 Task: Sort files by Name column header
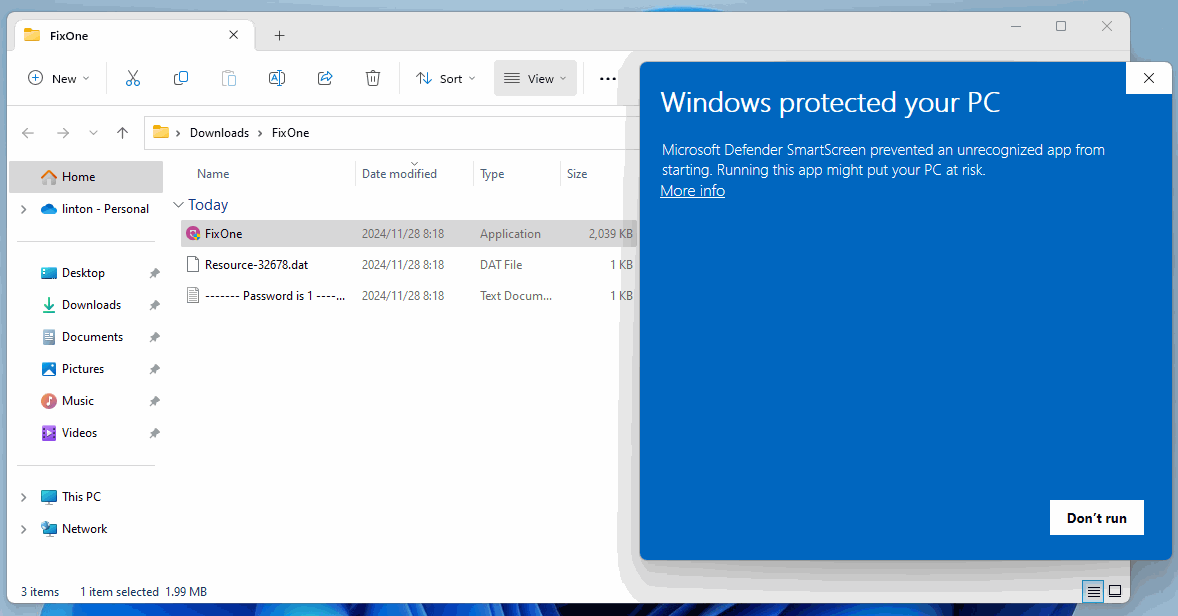click(213, 174)
